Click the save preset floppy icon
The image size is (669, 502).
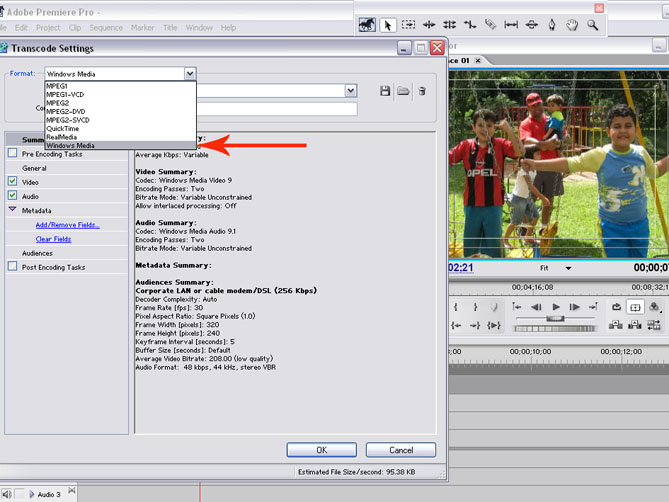pyautogui.click(x=385, y=91)
